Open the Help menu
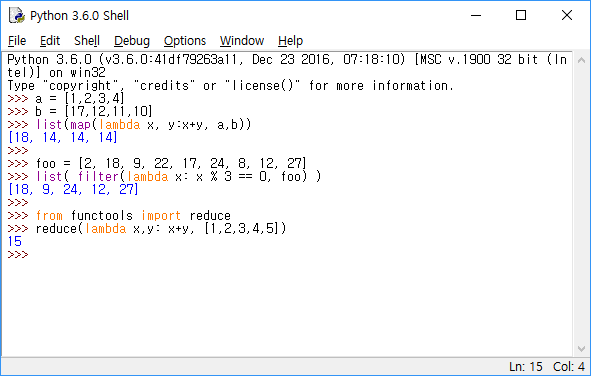This screenshot has width=591, height=376. point(290,41)
